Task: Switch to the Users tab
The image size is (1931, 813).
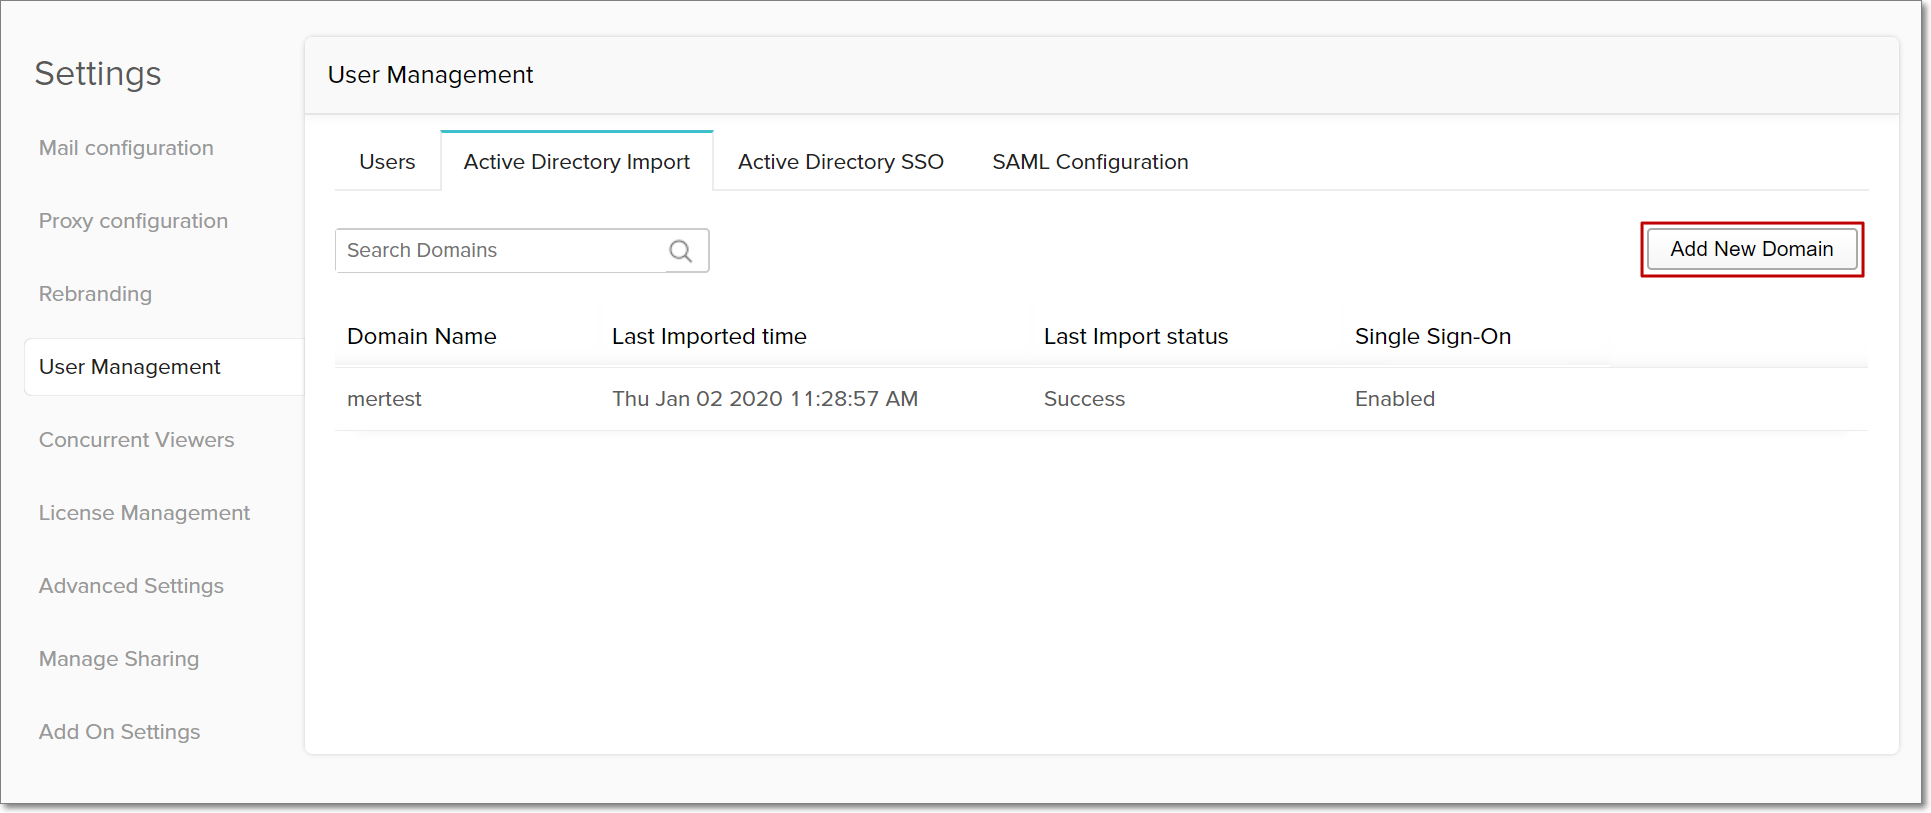Action: (x=387, y=162)
